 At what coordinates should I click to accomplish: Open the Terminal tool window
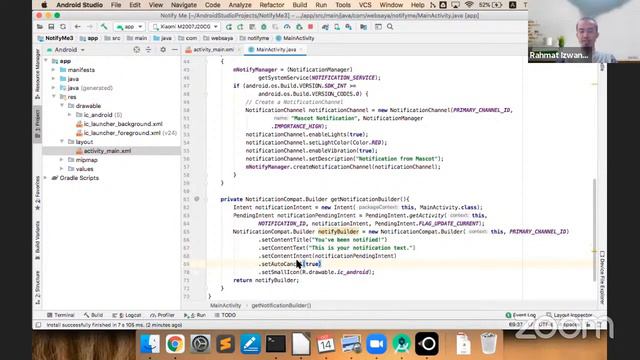coord(61,315)
